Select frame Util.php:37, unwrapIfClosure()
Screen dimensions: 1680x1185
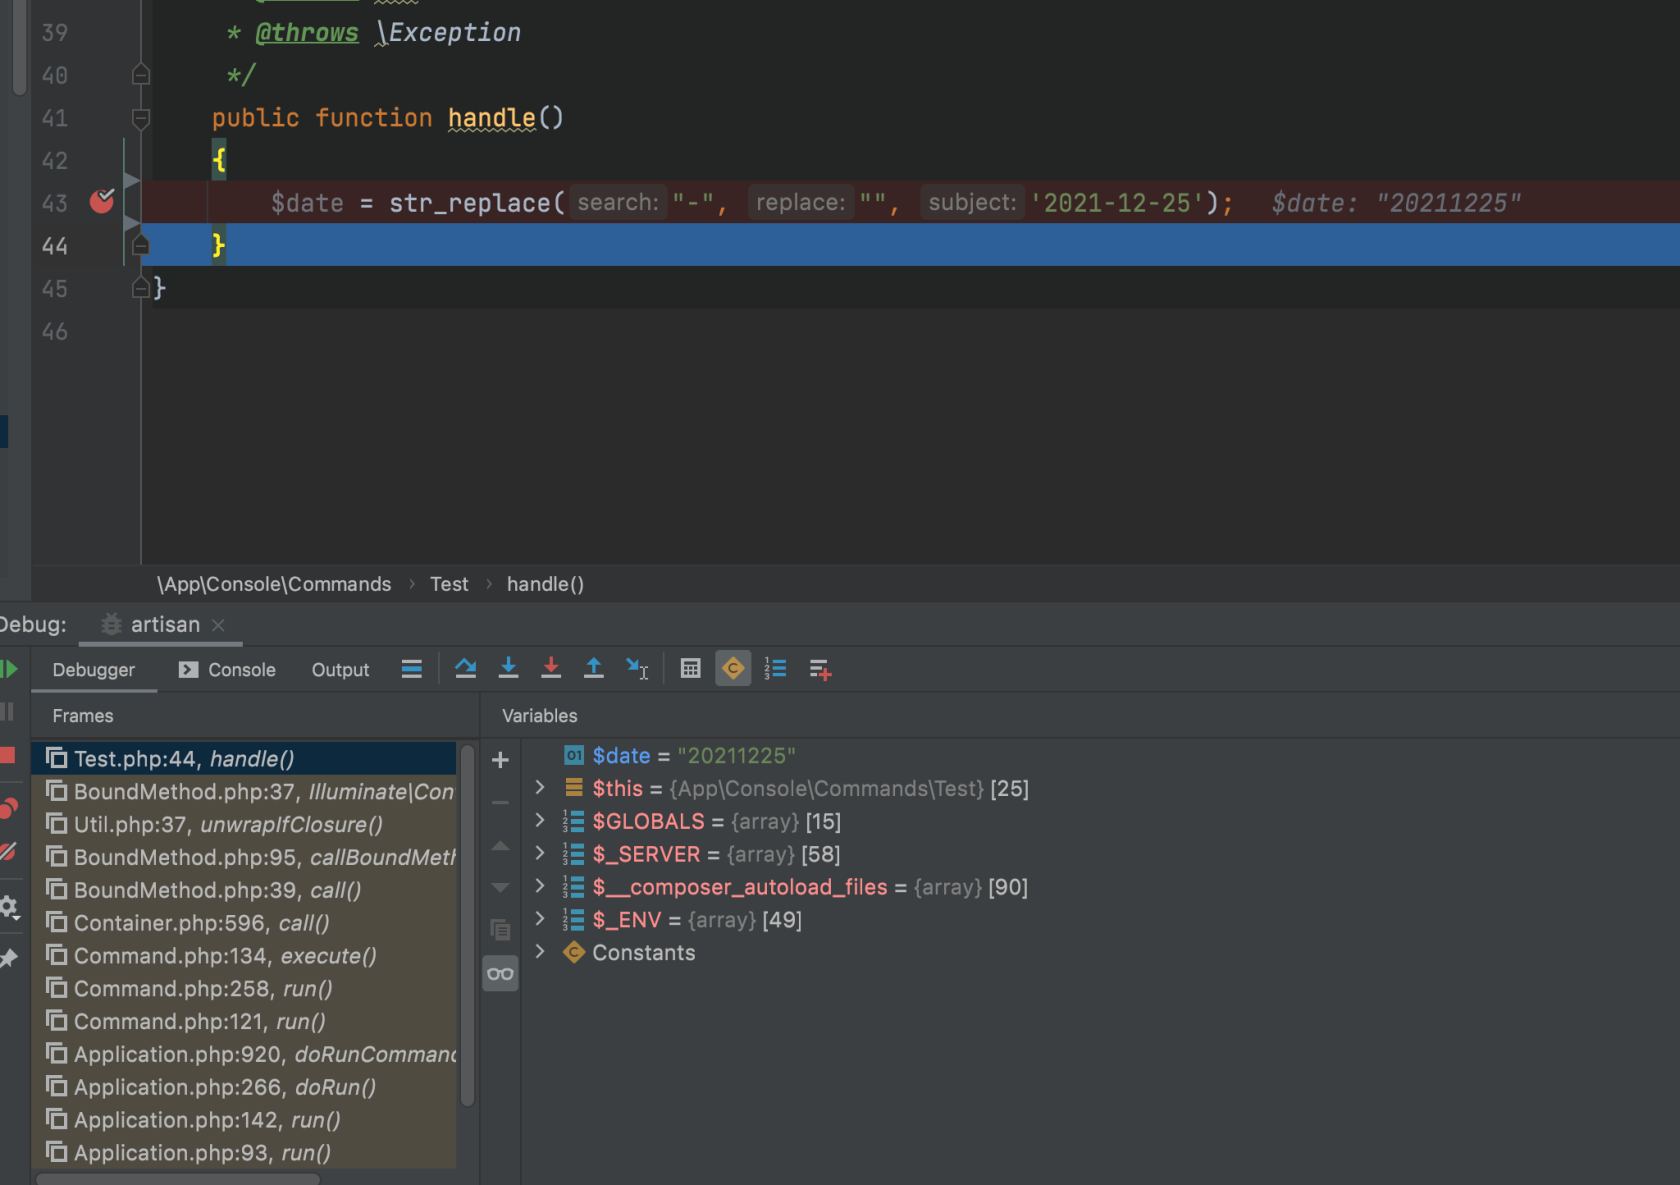click(244, 824)
